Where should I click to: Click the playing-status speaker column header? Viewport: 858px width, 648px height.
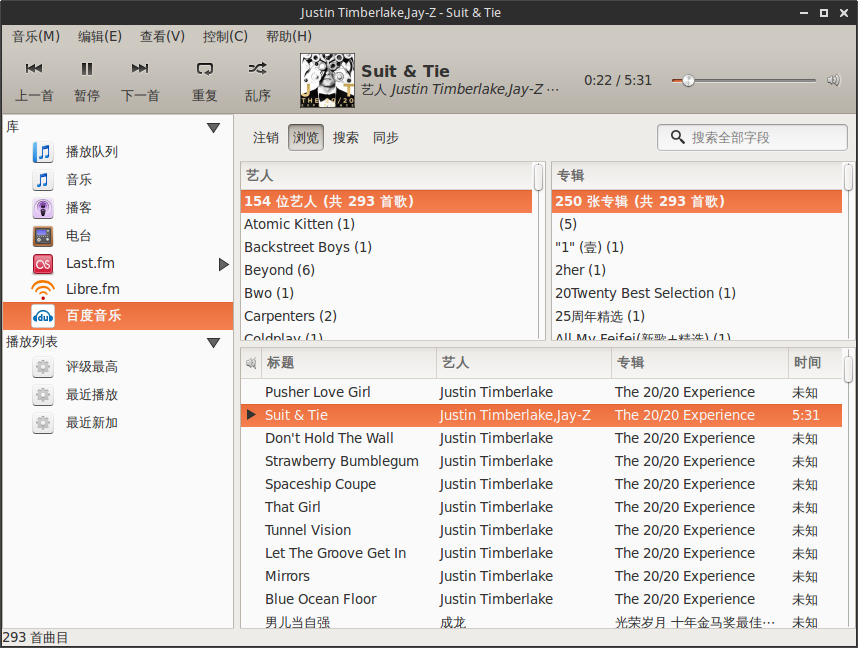[x=251, y=363]
